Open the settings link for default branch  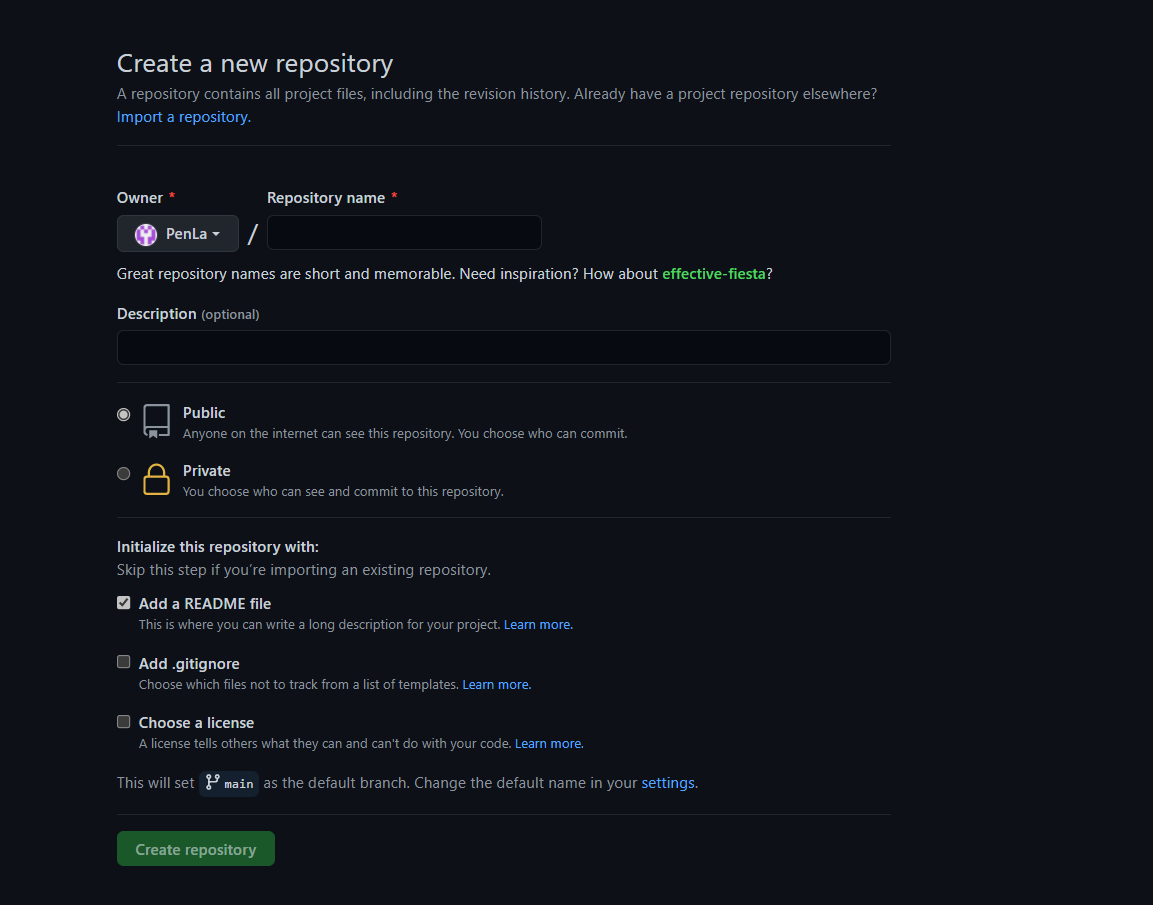668,783
